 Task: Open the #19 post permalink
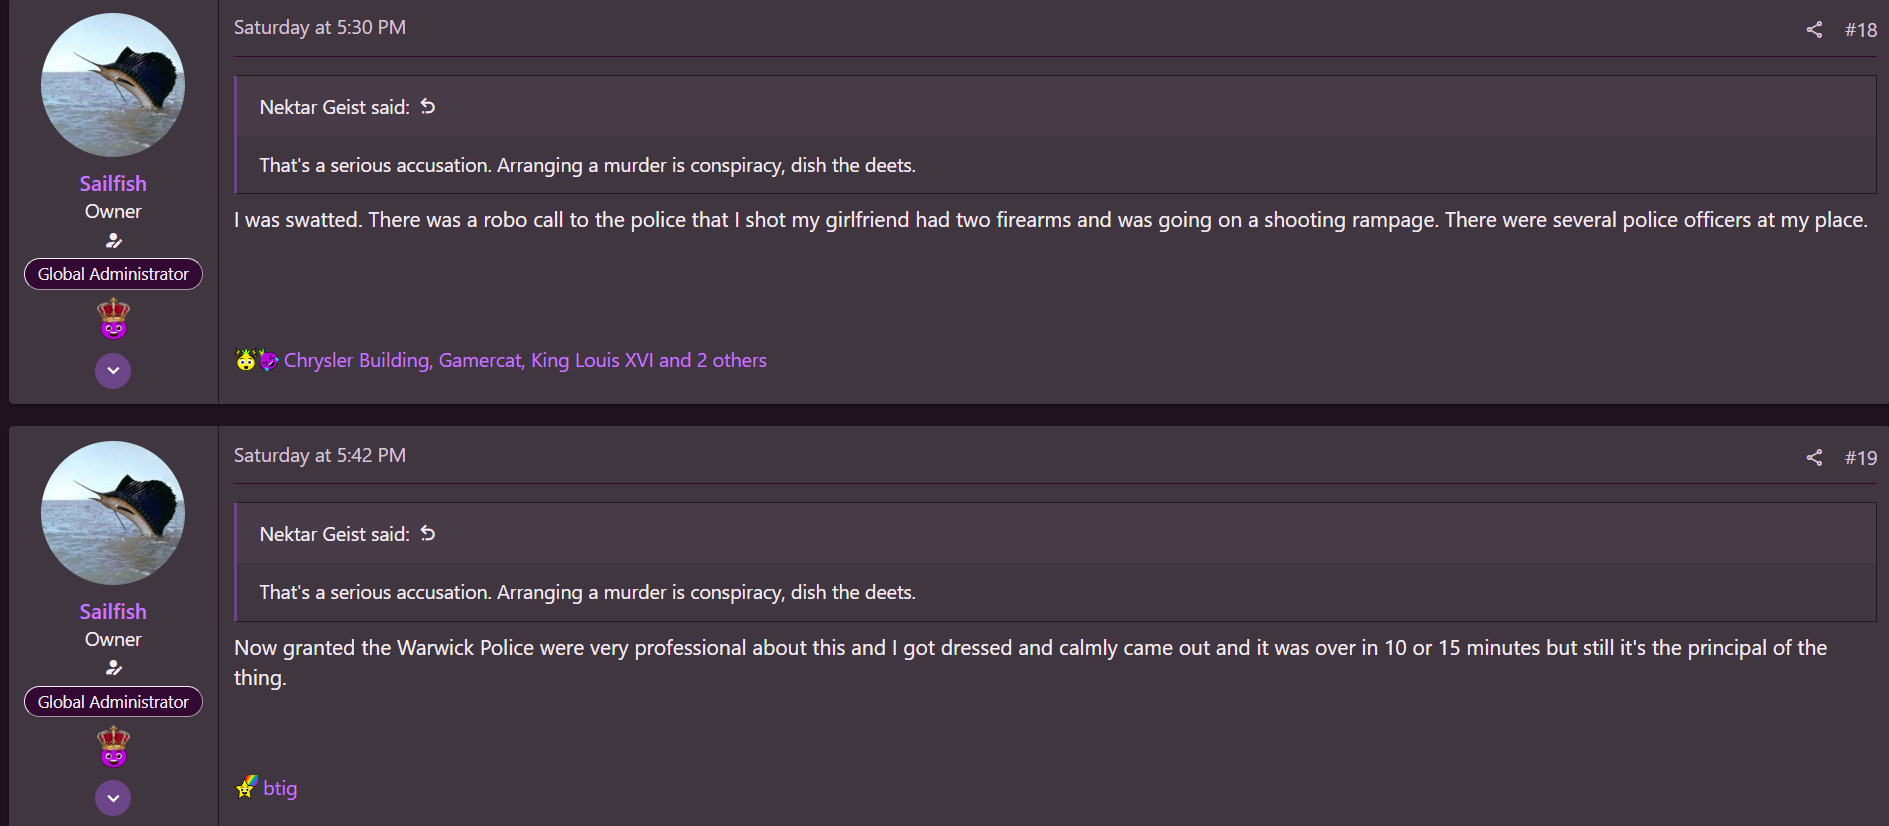click(x=1860, y=458)
